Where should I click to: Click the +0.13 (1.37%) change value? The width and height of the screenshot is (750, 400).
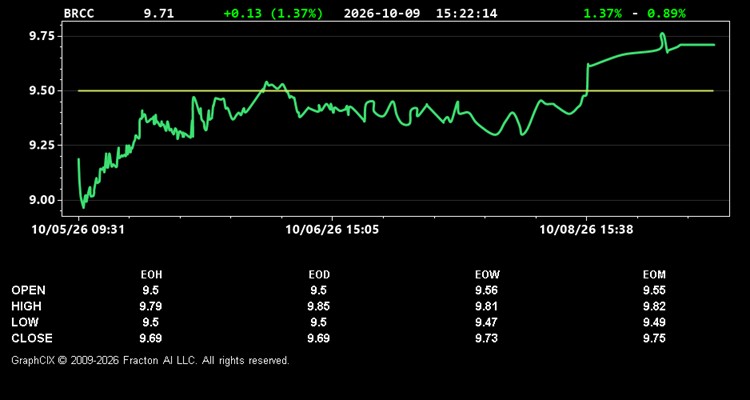[x=273, y=13]
